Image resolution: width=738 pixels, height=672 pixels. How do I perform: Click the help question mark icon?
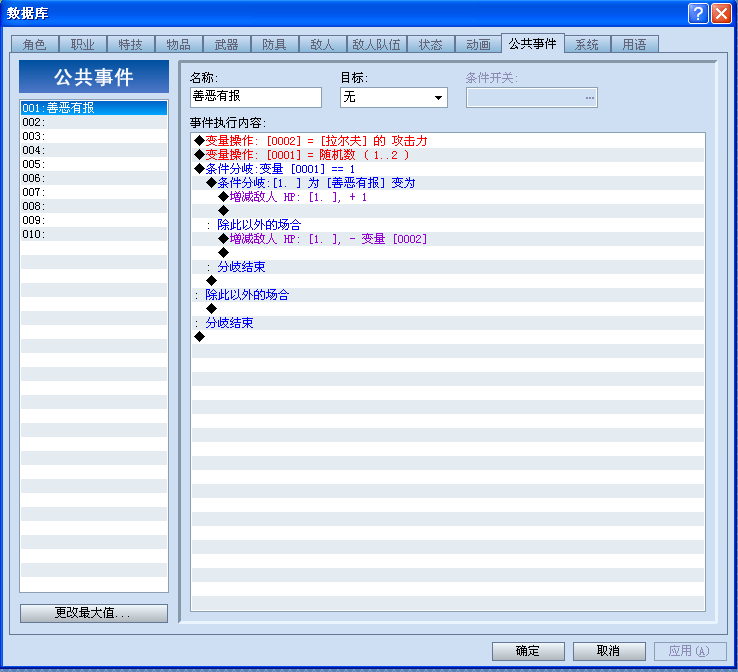coord(698,13)
